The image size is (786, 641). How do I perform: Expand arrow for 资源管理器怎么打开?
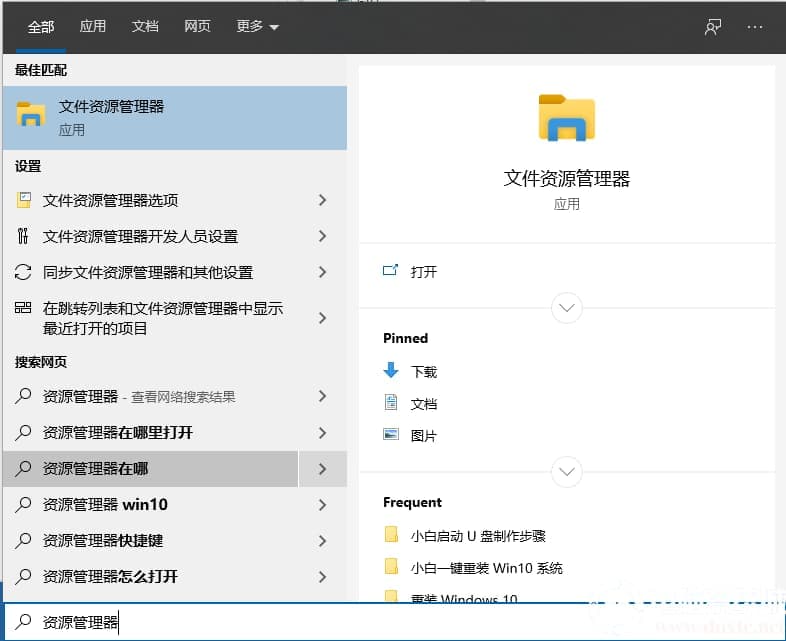click(322, 577)
